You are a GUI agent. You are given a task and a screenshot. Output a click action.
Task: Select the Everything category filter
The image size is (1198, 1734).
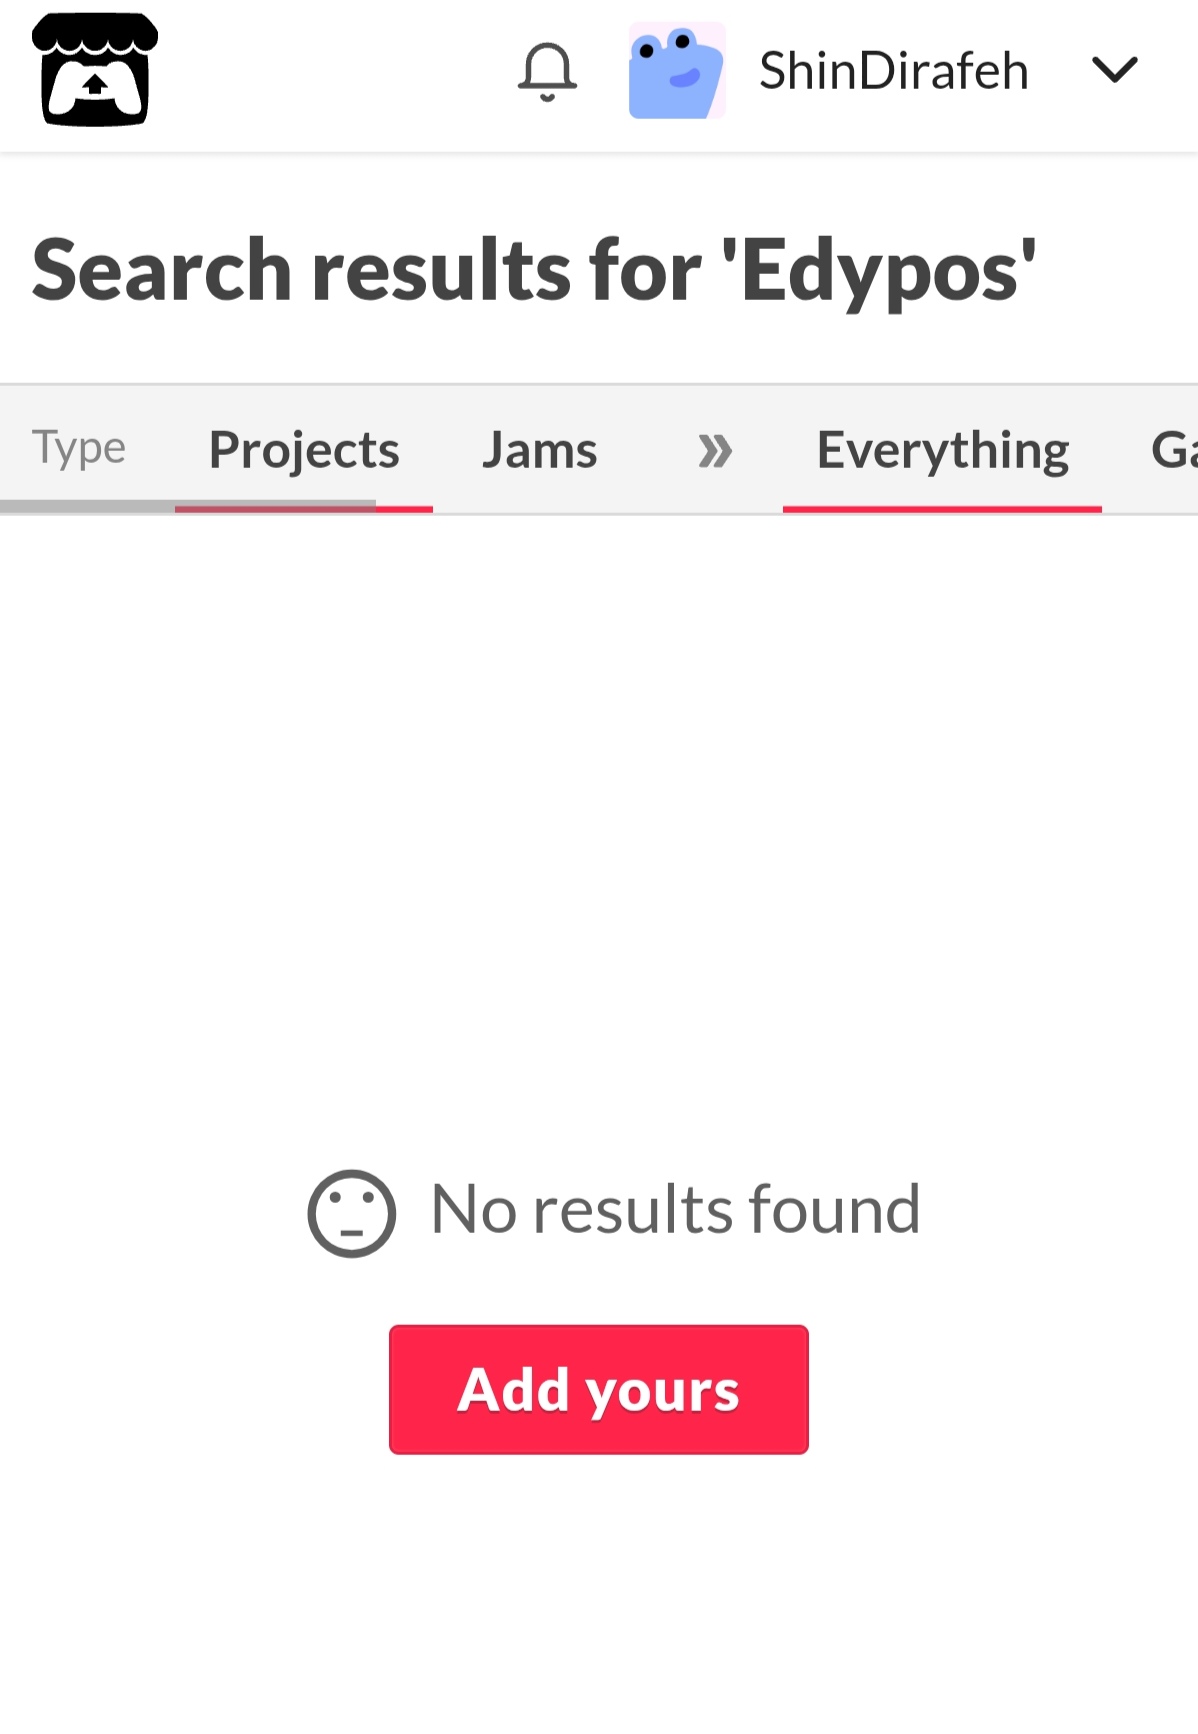coord(943,450)
